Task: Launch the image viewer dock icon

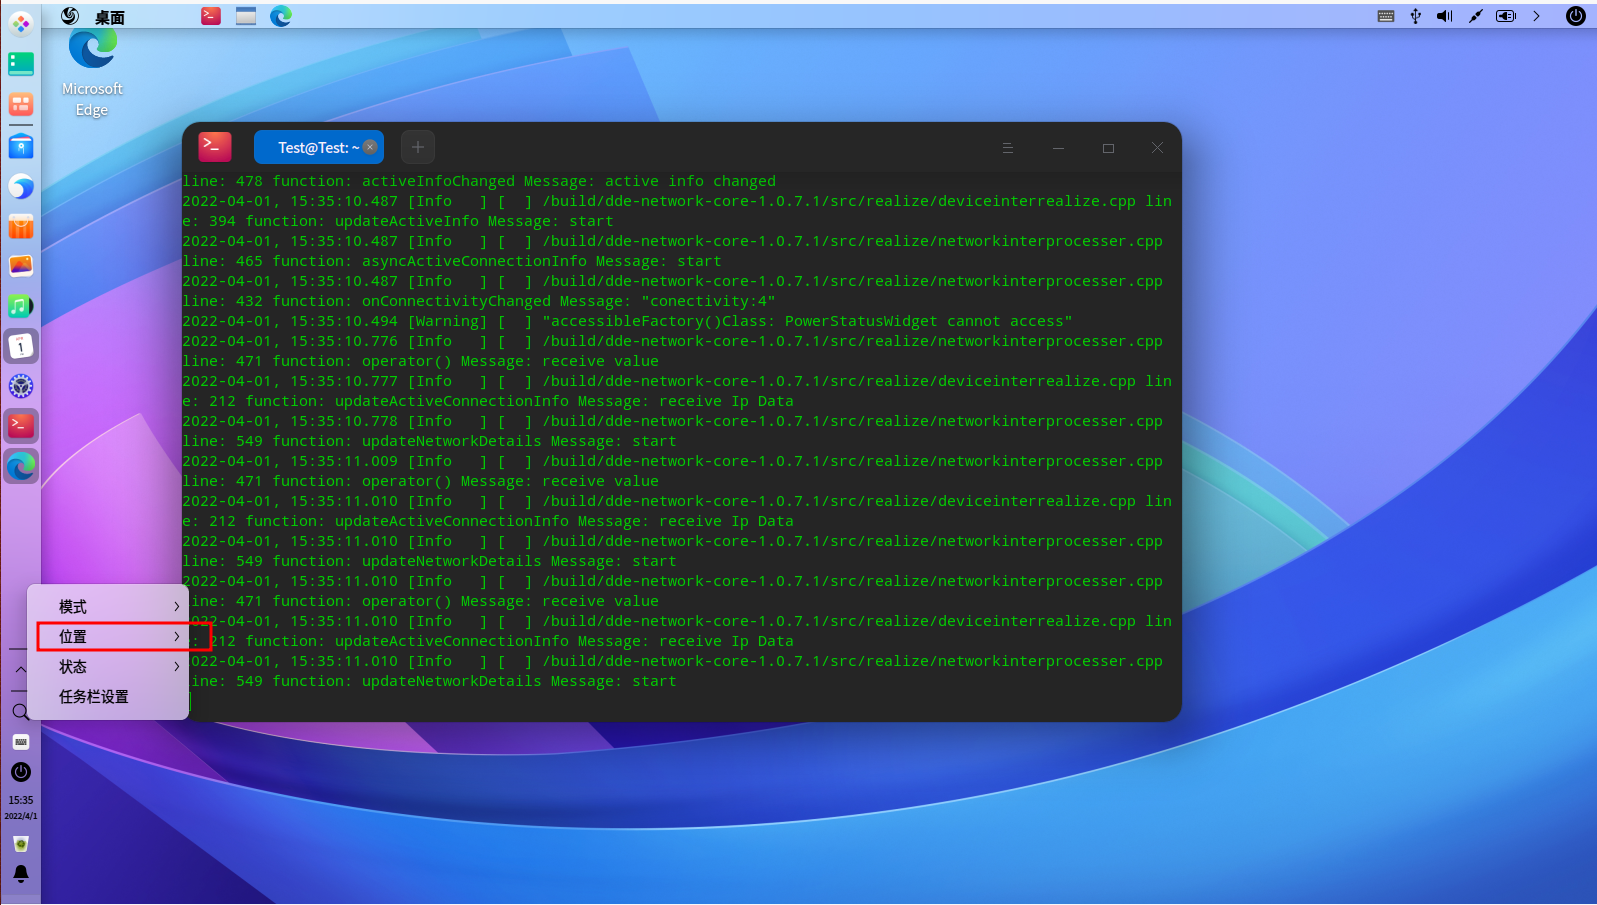Action: pos(21,266)
